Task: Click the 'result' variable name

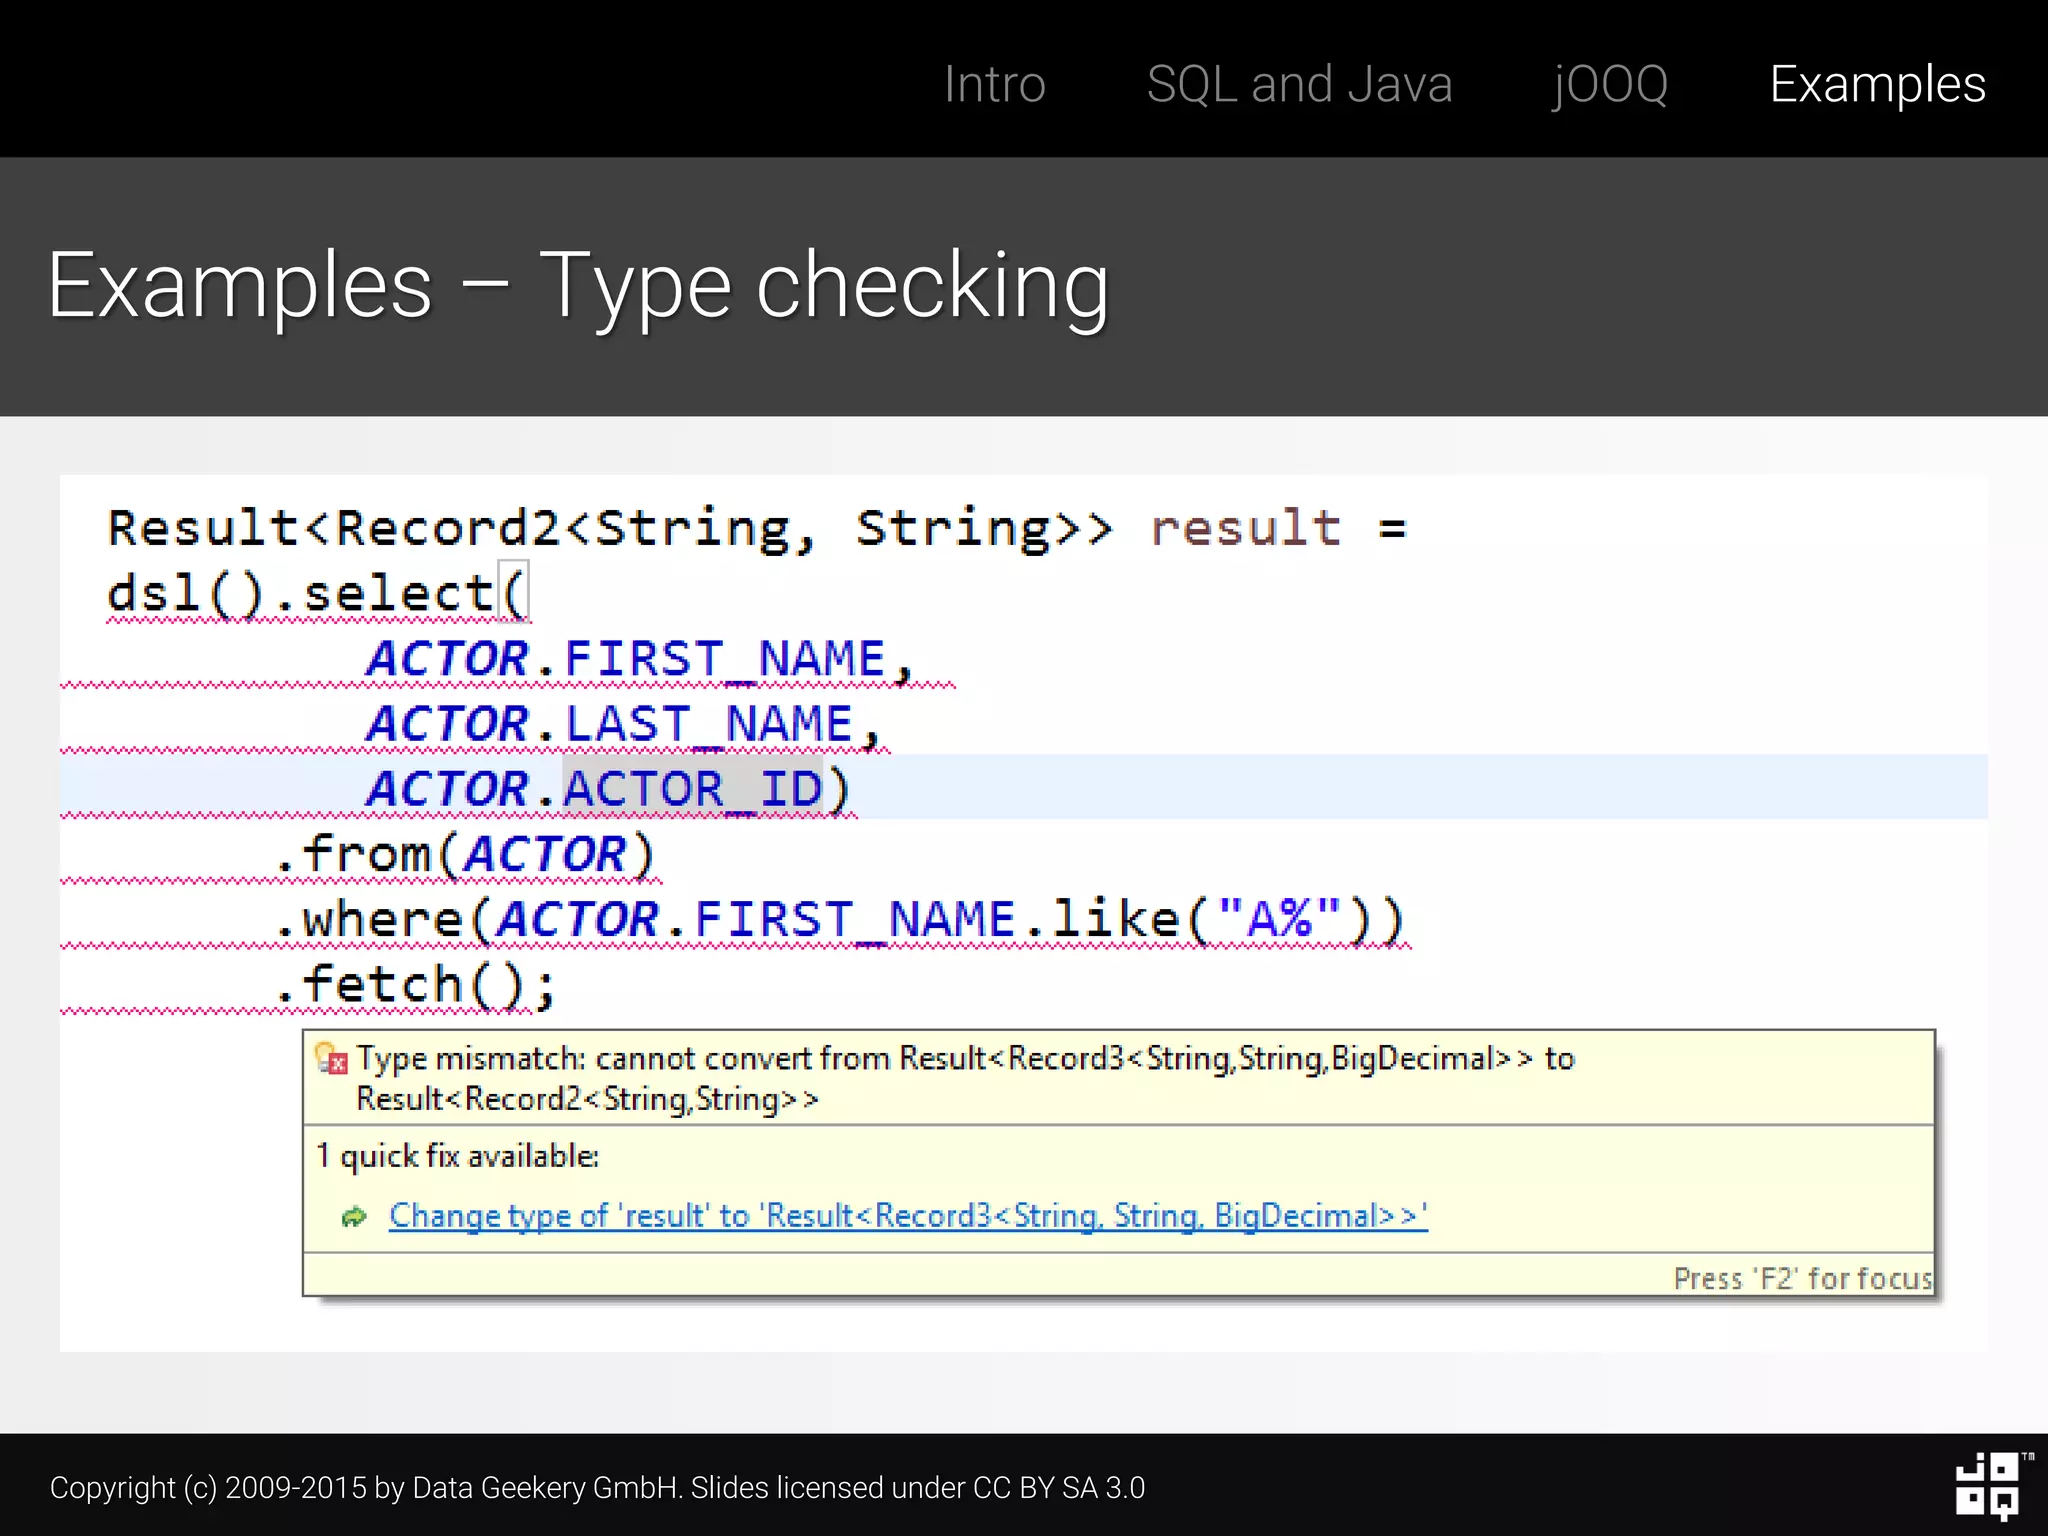Action: click(1245, 528)
